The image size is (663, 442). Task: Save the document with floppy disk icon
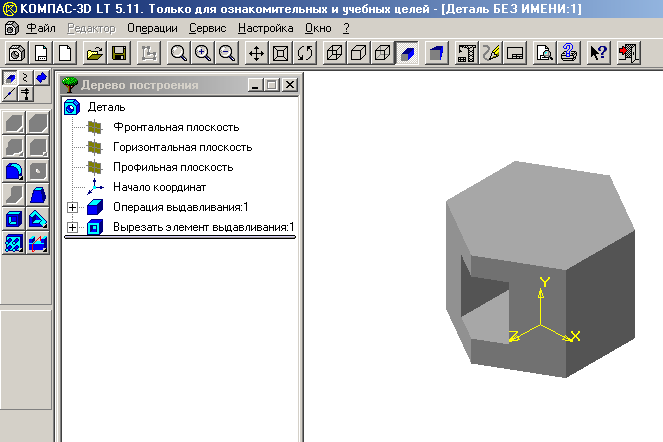point(119,53)
